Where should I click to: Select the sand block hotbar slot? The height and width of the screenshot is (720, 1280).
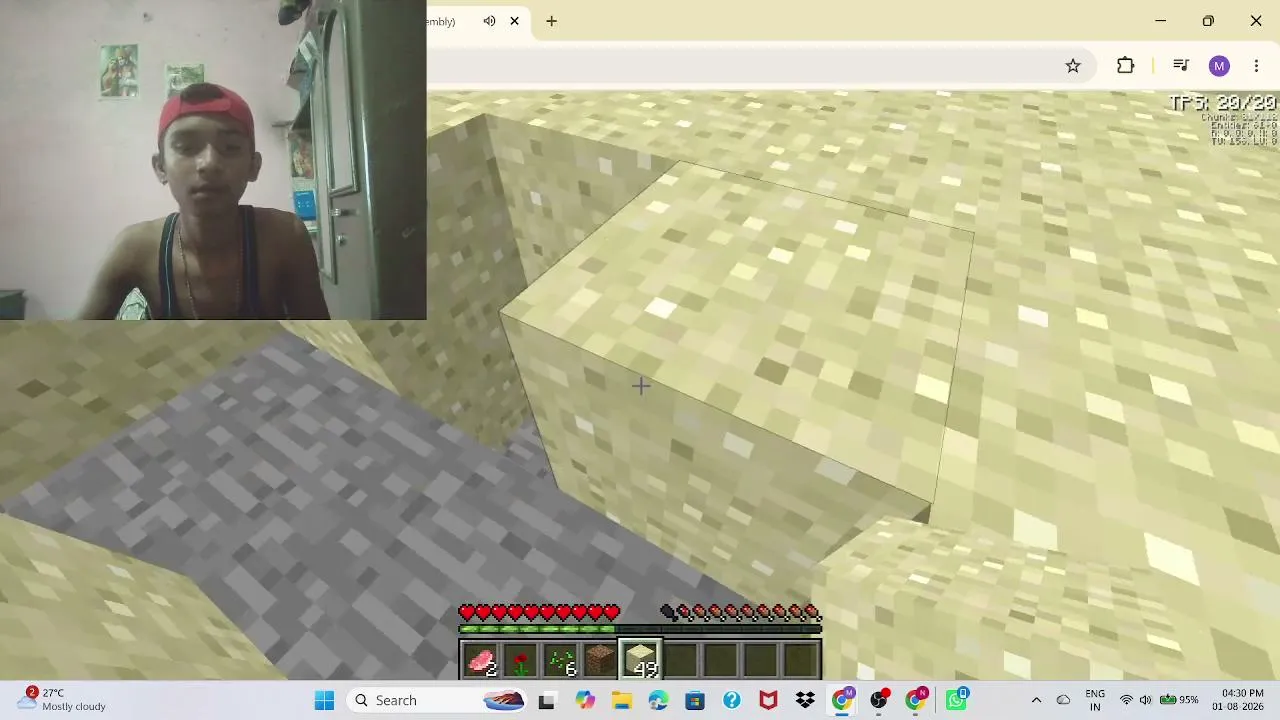coord(640,660)
